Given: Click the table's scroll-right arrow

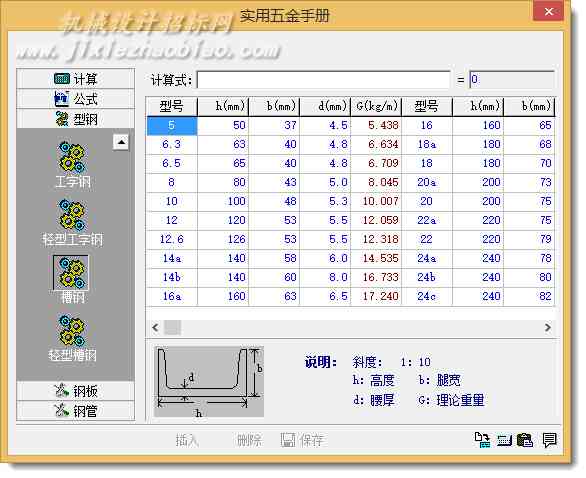Looking at the screenshot, I should 548,328.
